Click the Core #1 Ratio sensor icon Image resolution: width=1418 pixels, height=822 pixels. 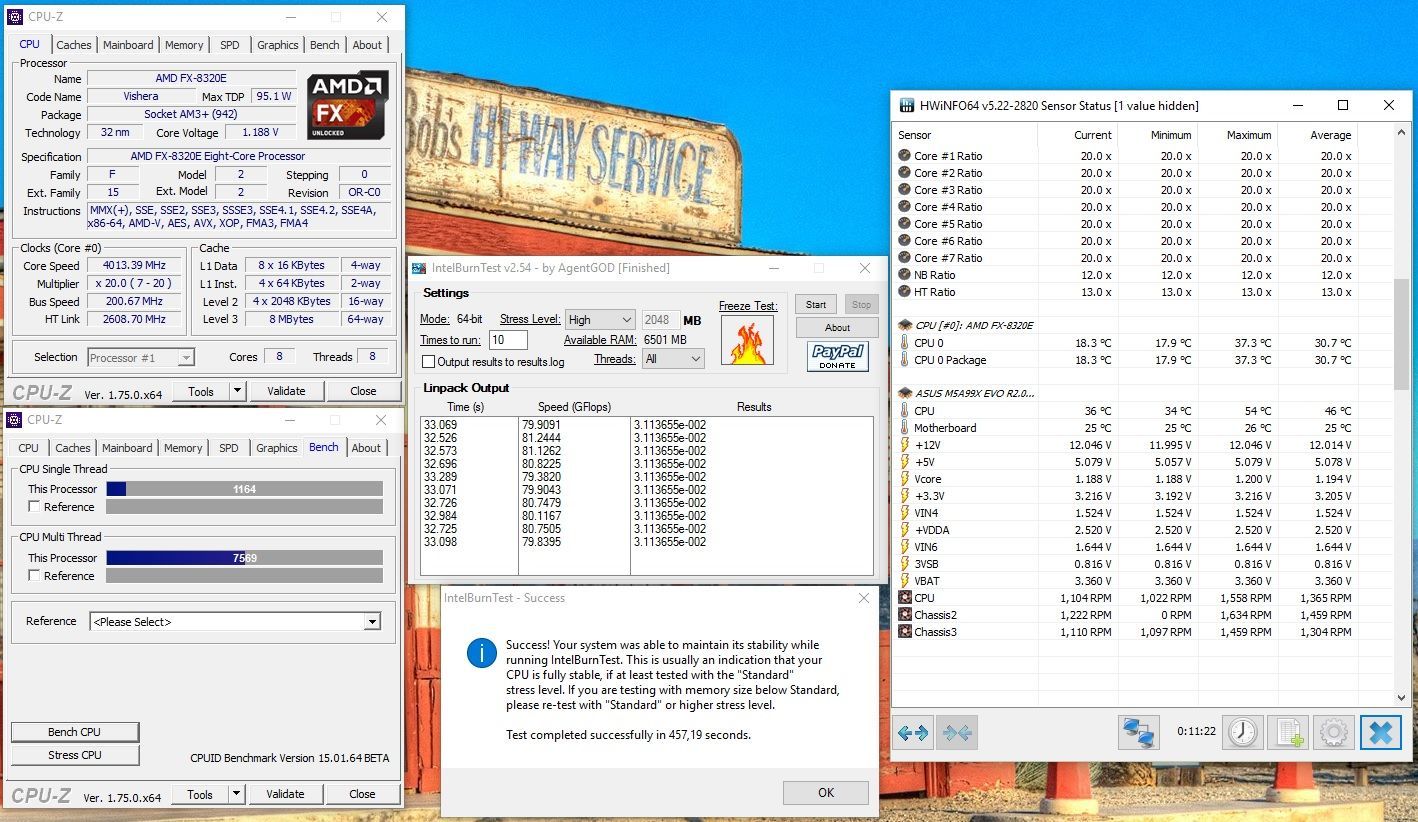point(905,156)
